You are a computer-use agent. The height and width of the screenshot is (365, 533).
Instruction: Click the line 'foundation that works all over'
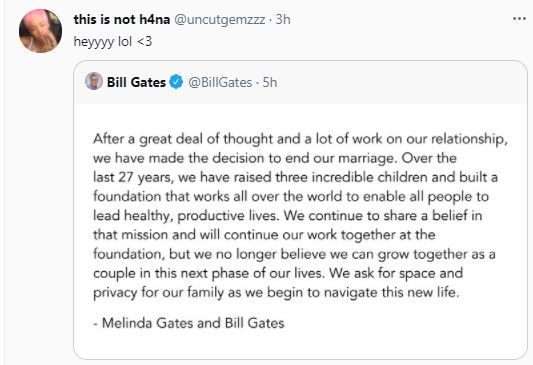pos(291,196)
